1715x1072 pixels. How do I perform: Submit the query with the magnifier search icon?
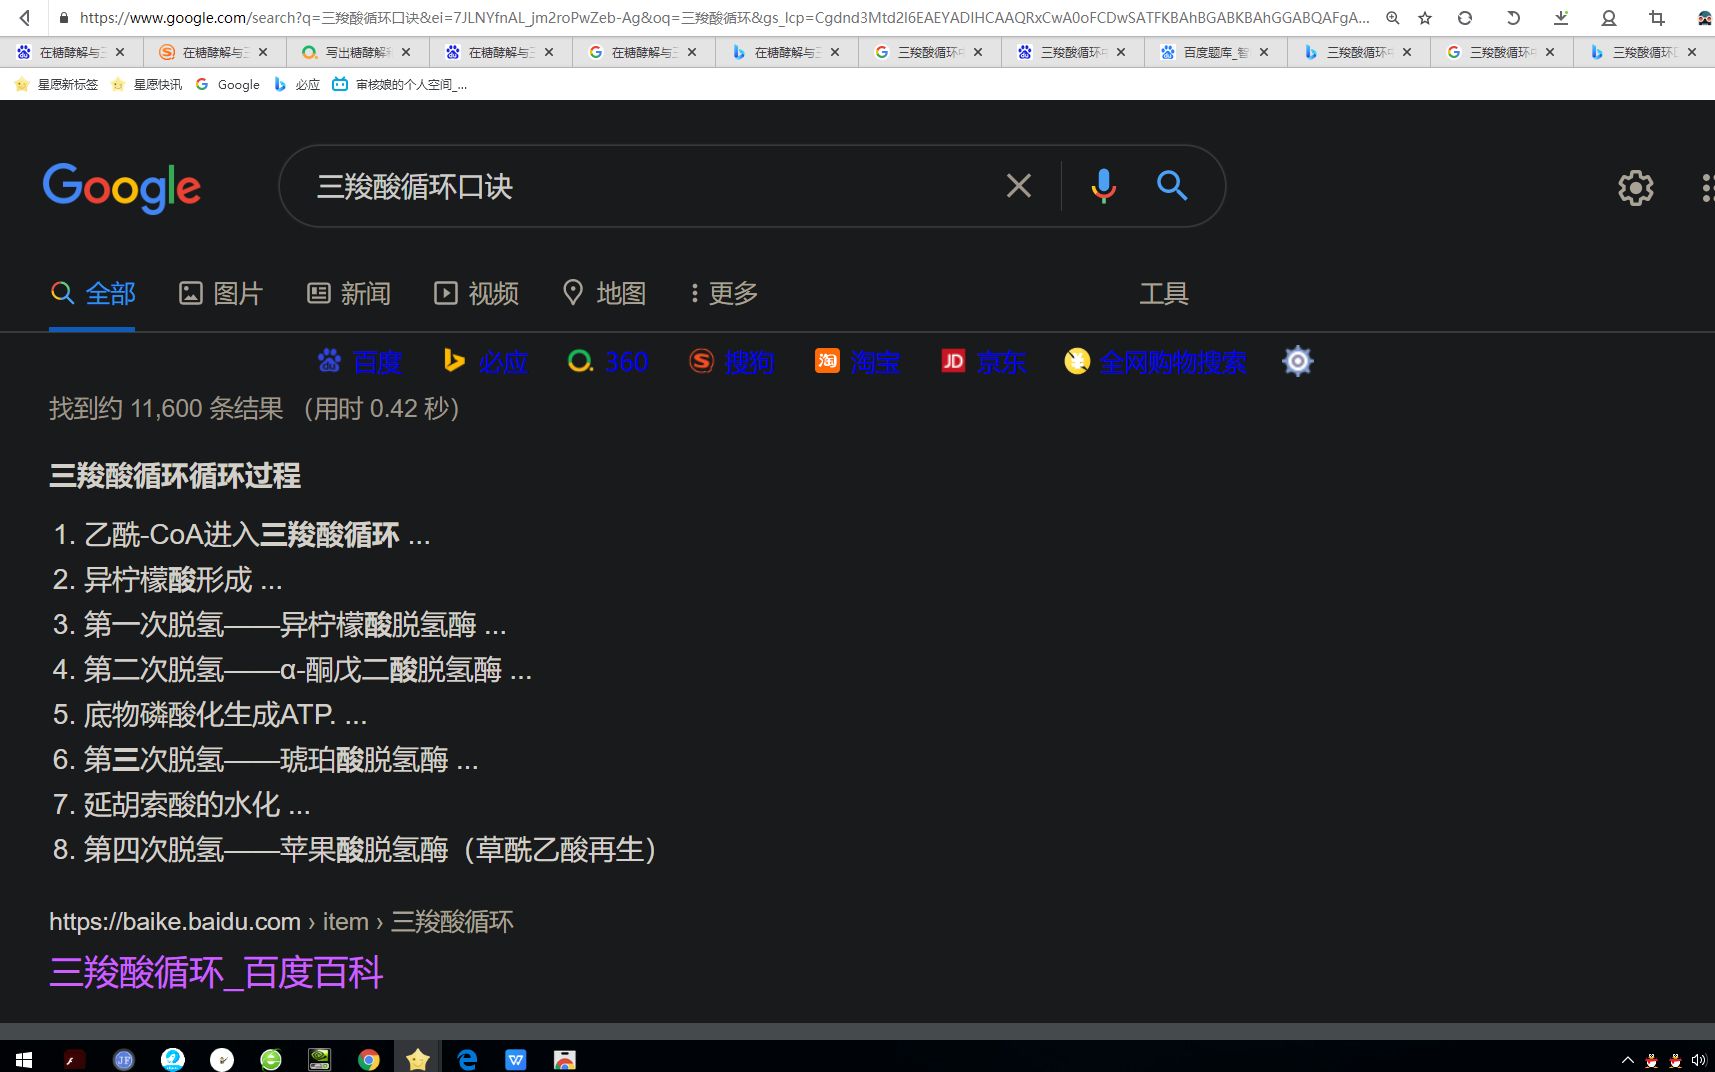coord(1171,186)
